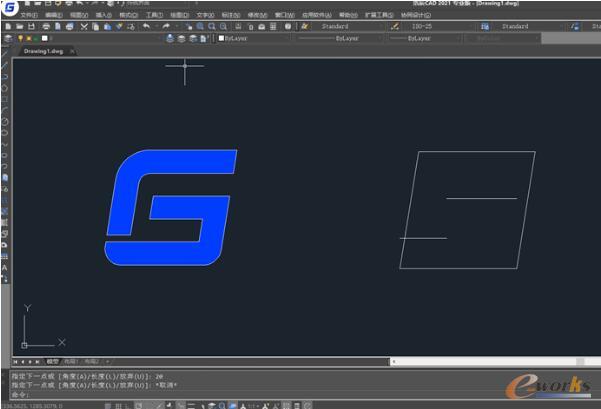
Task: Select the Circle draw tool
Action: coord(5,122)
